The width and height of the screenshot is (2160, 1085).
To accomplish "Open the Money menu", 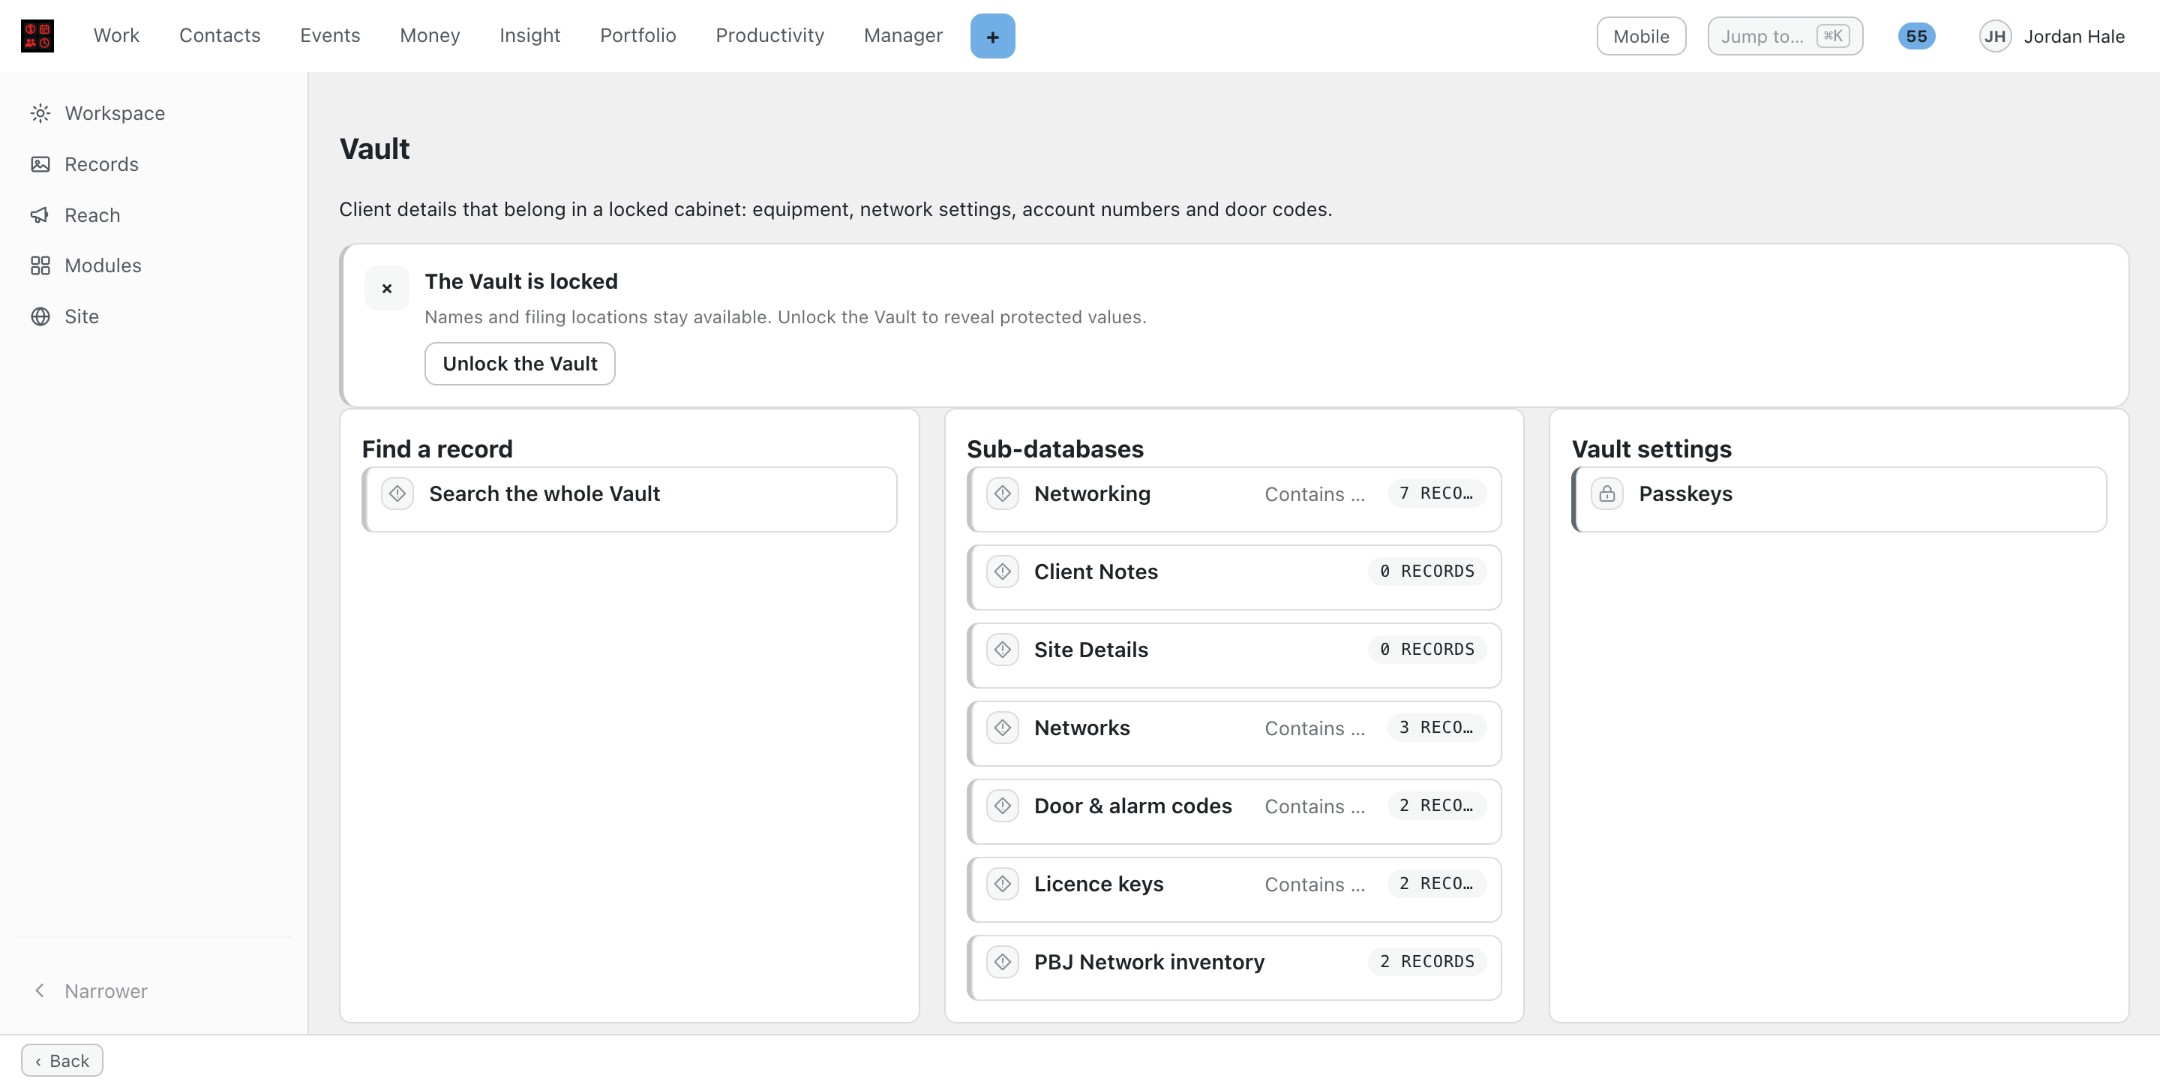I will coord(430,35).
